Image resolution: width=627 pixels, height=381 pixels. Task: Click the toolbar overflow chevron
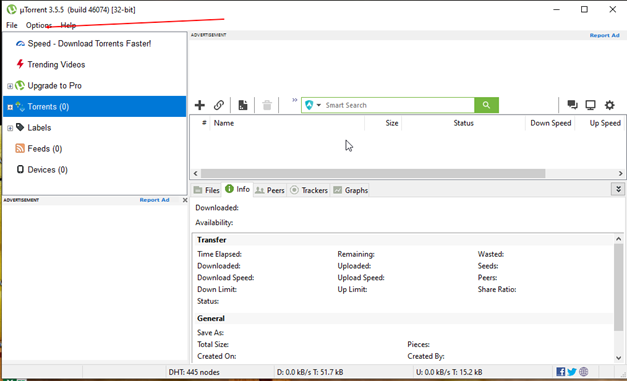(295, 100)
